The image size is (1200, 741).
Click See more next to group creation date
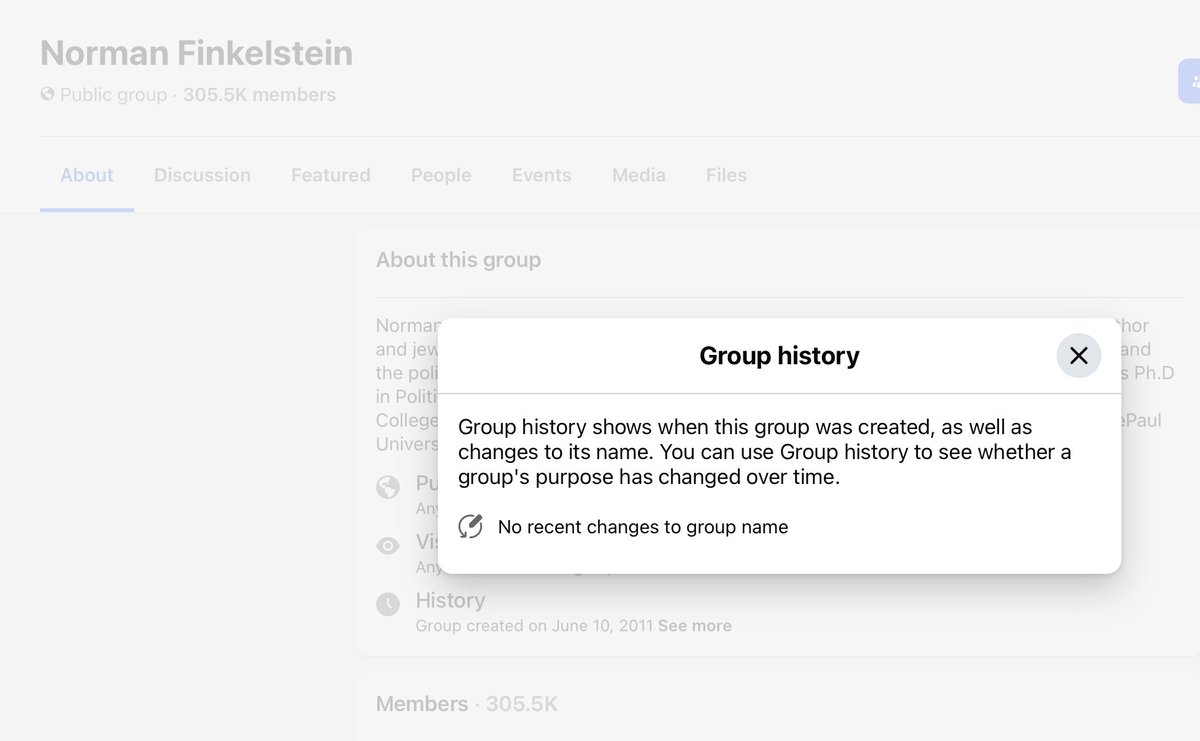pos(695,626)
